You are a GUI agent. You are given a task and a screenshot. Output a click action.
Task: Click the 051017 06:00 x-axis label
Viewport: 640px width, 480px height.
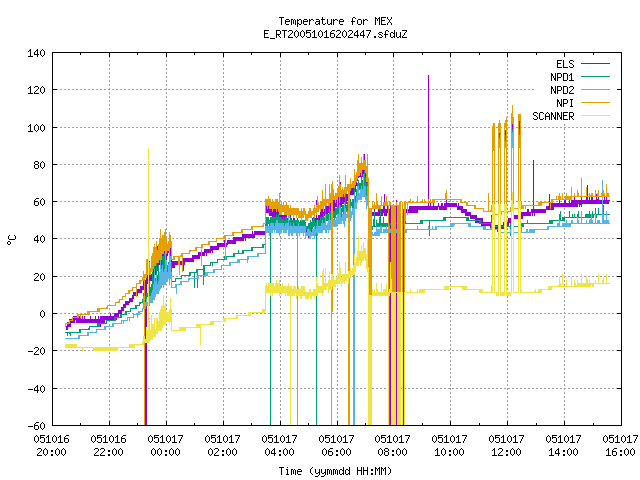(336, 445)
